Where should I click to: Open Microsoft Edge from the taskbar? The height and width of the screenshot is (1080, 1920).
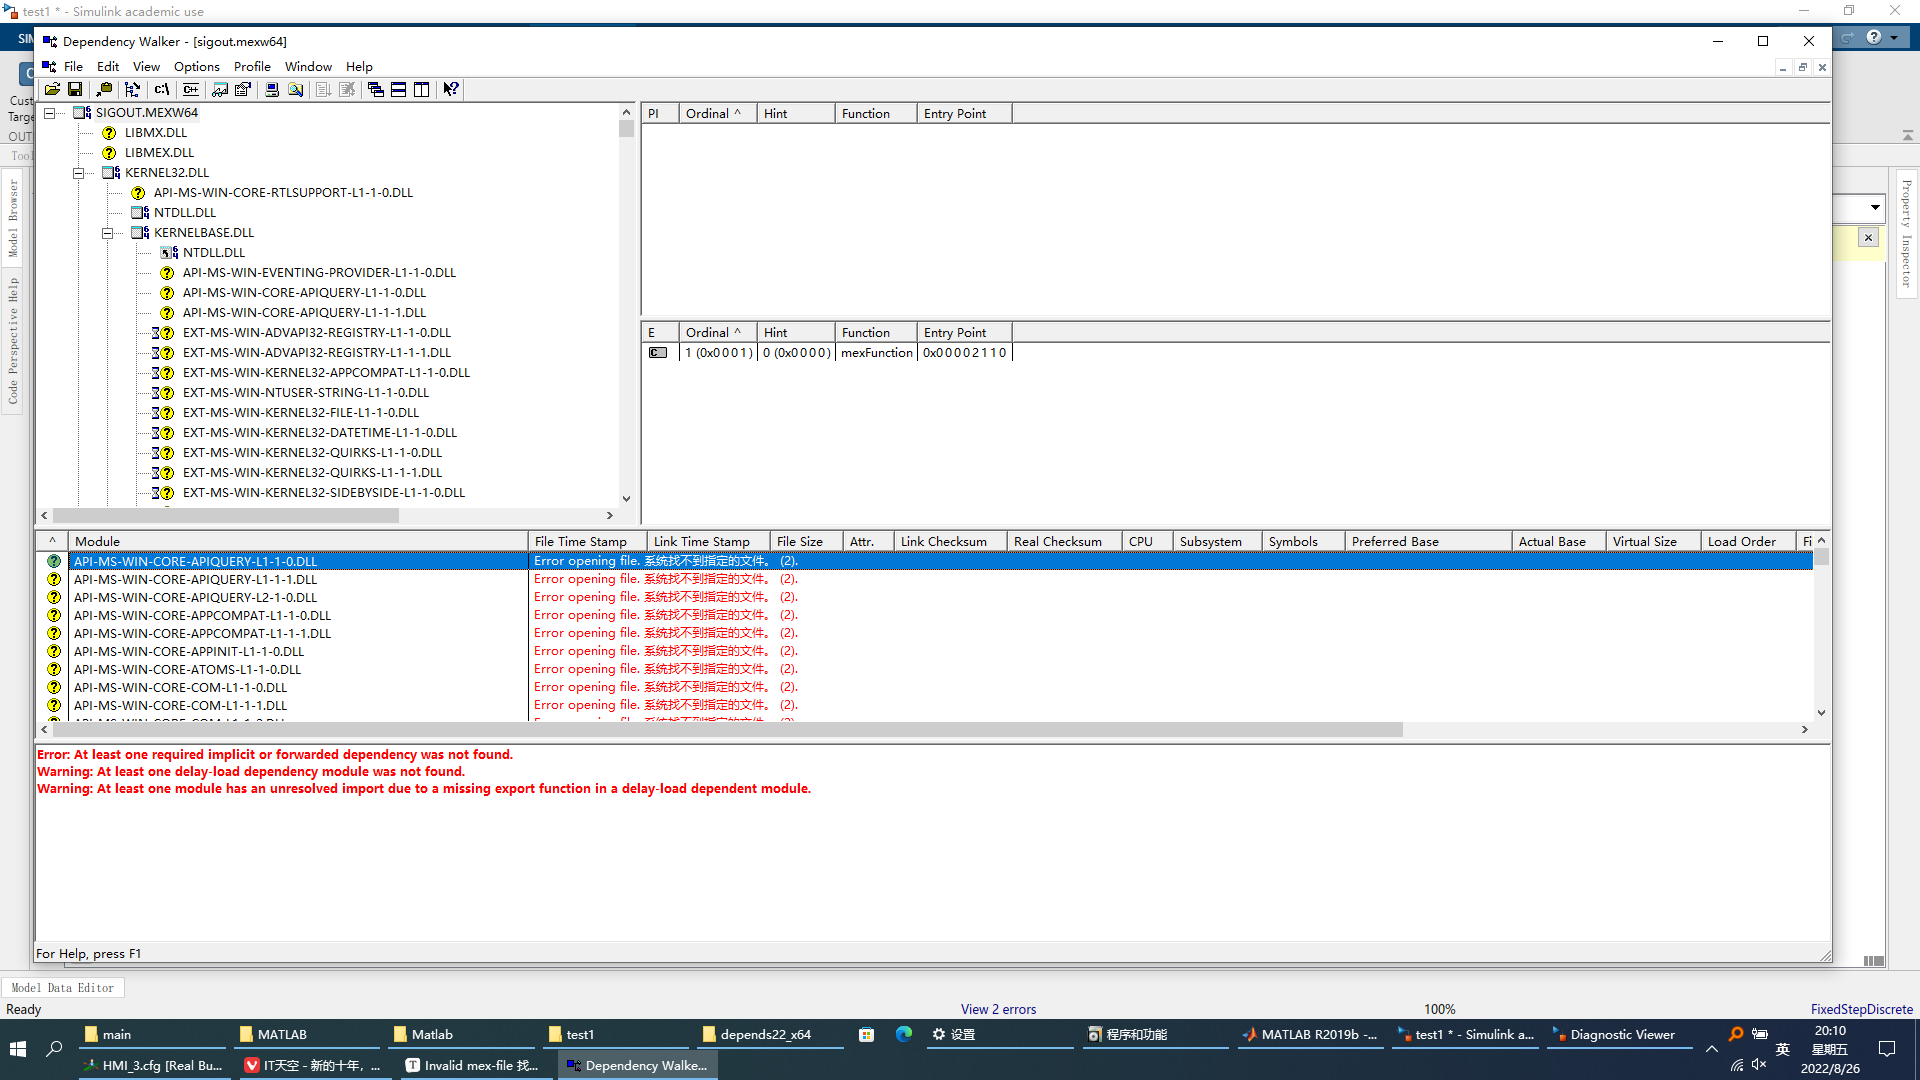[x=904, y=1034]
